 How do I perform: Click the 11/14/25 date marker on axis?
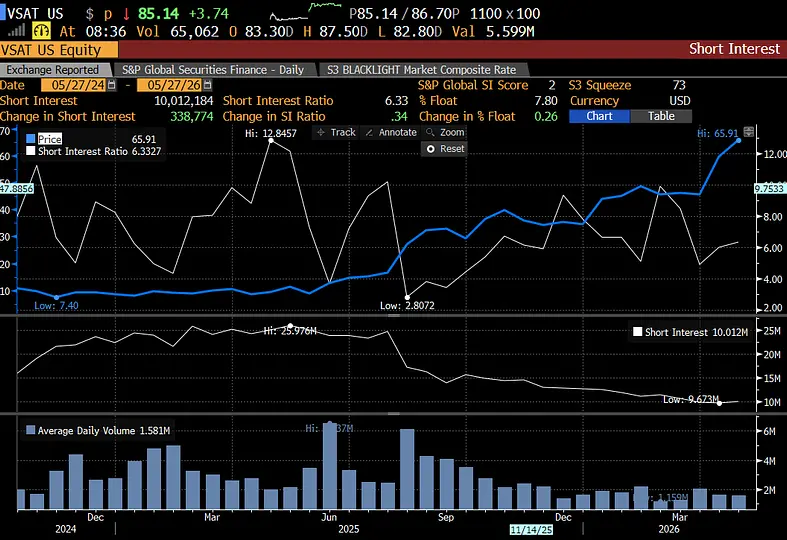coord(531,529)
